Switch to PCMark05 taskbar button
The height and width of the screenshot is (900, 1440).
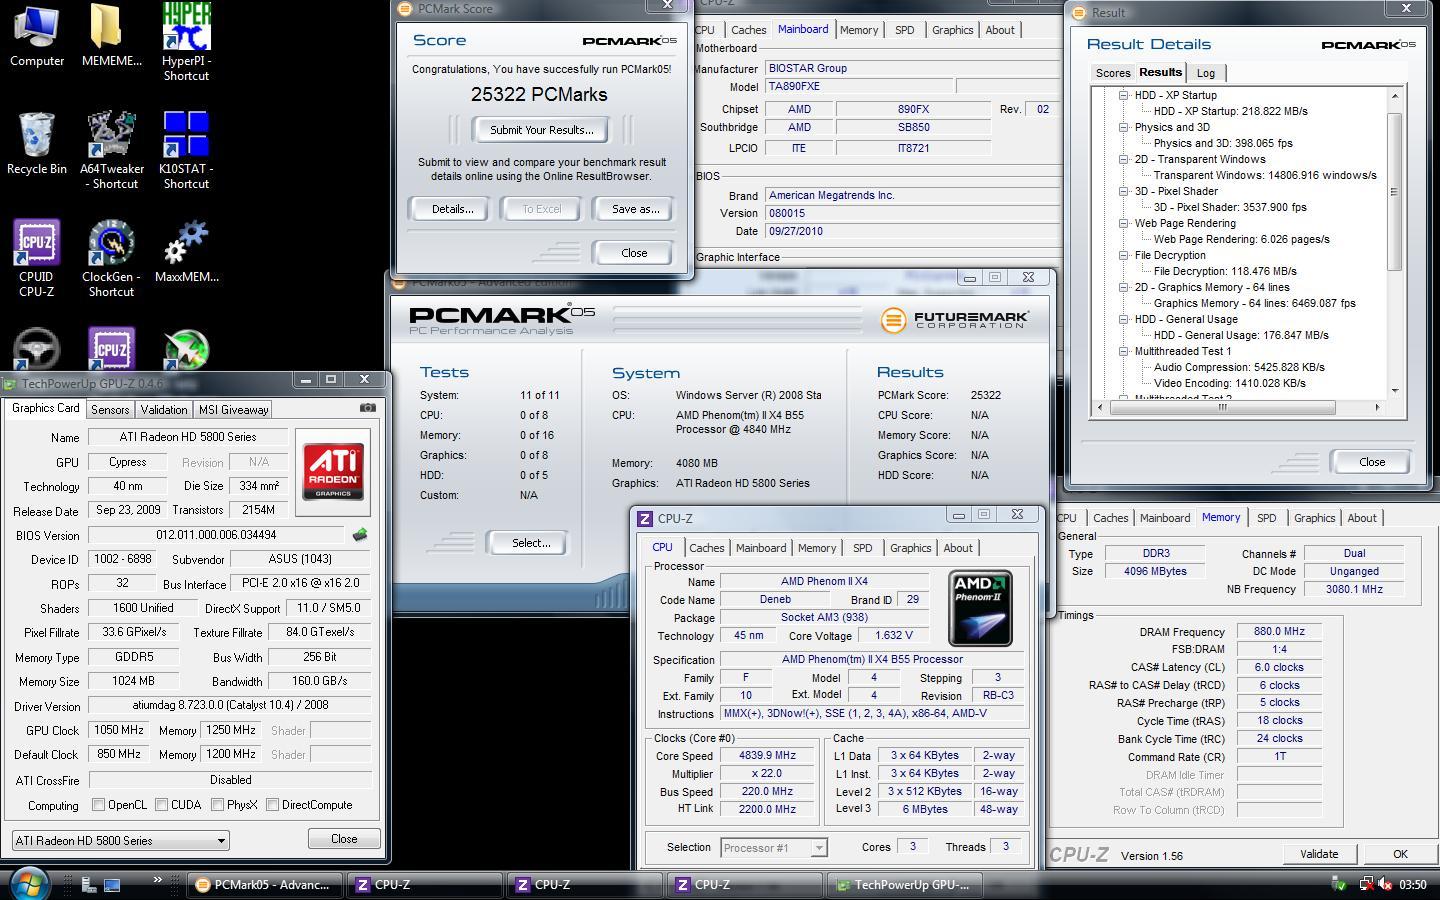click(266, 885)
